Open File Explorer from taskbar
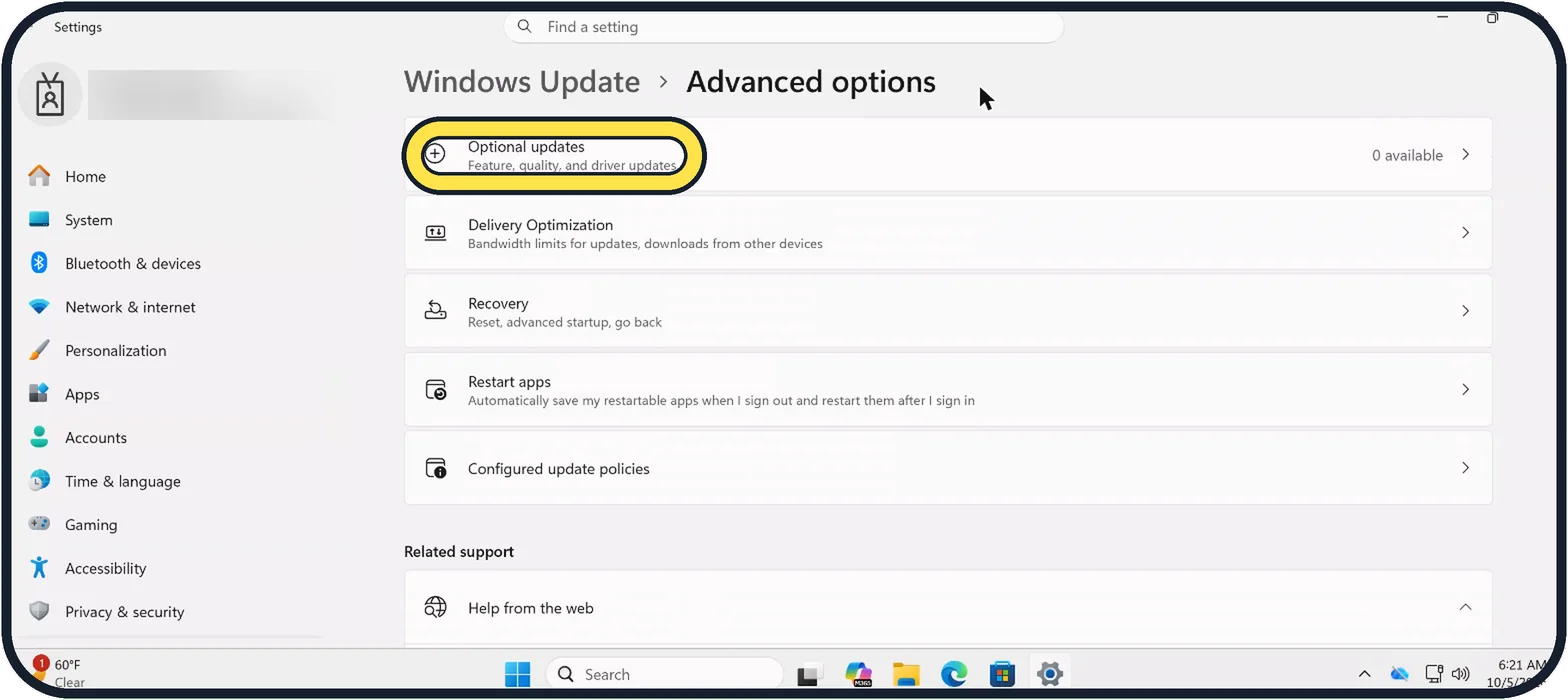The width and height of the screenshot is (1568, 700). tap(906, 675)
